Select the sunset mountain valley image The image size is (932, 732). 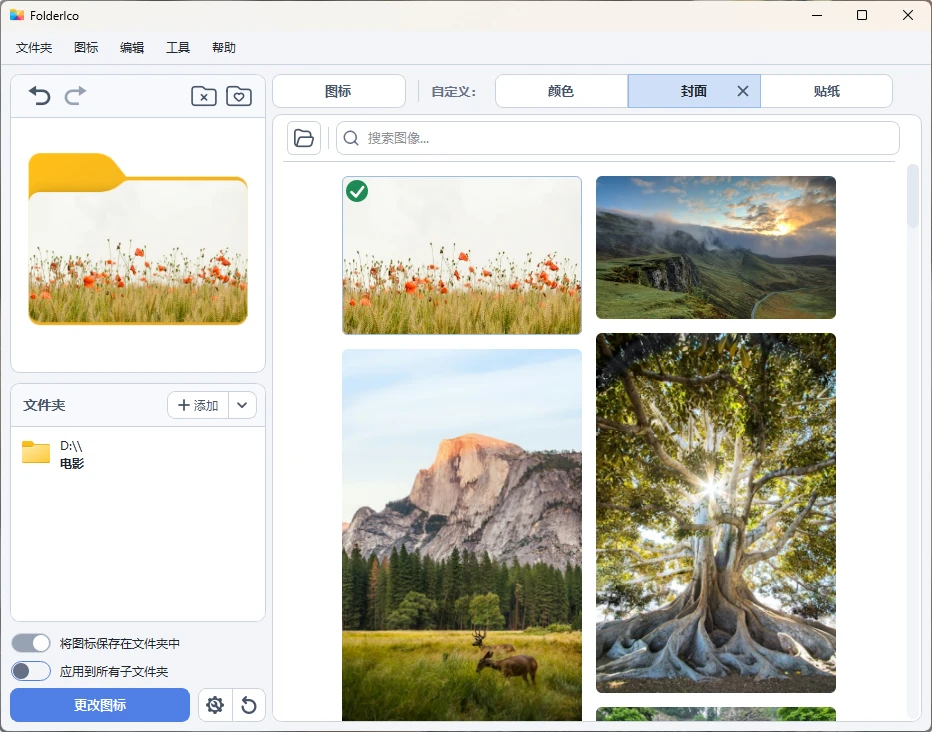coord(716,247)
